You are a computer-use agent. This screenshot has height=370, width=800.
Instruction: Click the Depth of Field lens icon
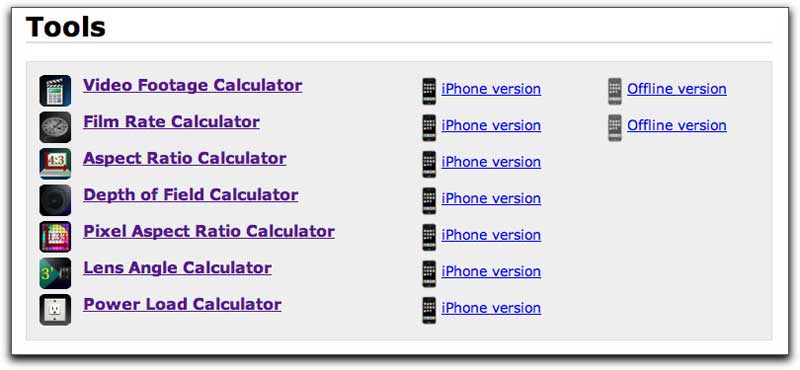(55, 200)
